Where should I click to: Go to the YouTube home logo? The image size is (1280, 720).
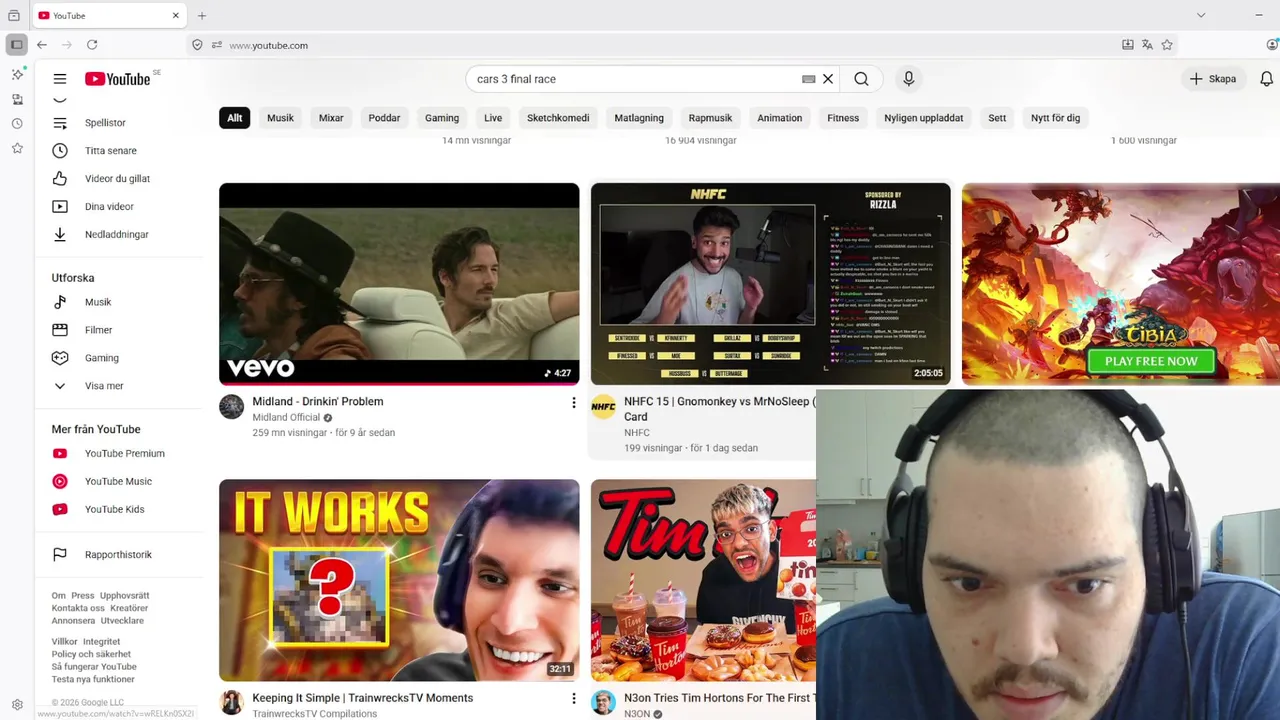[x=117, y=79]
